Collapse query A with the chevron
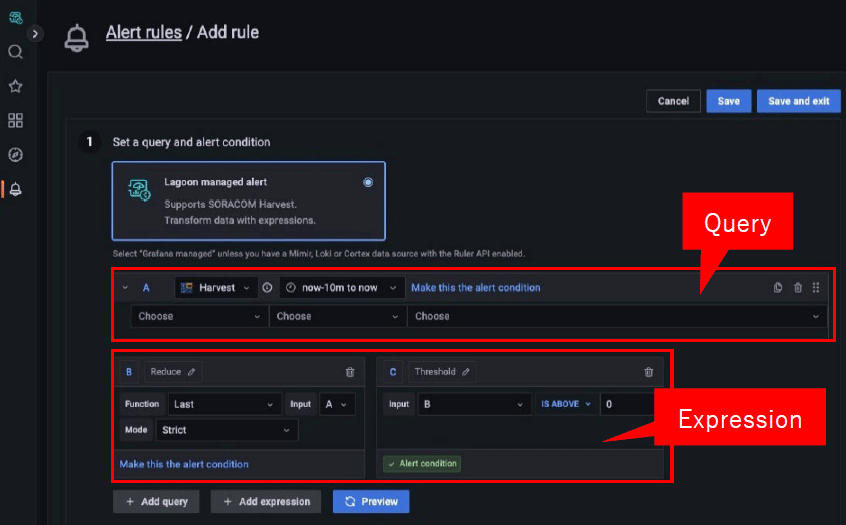The image size is (846, 525). [125, 288]
